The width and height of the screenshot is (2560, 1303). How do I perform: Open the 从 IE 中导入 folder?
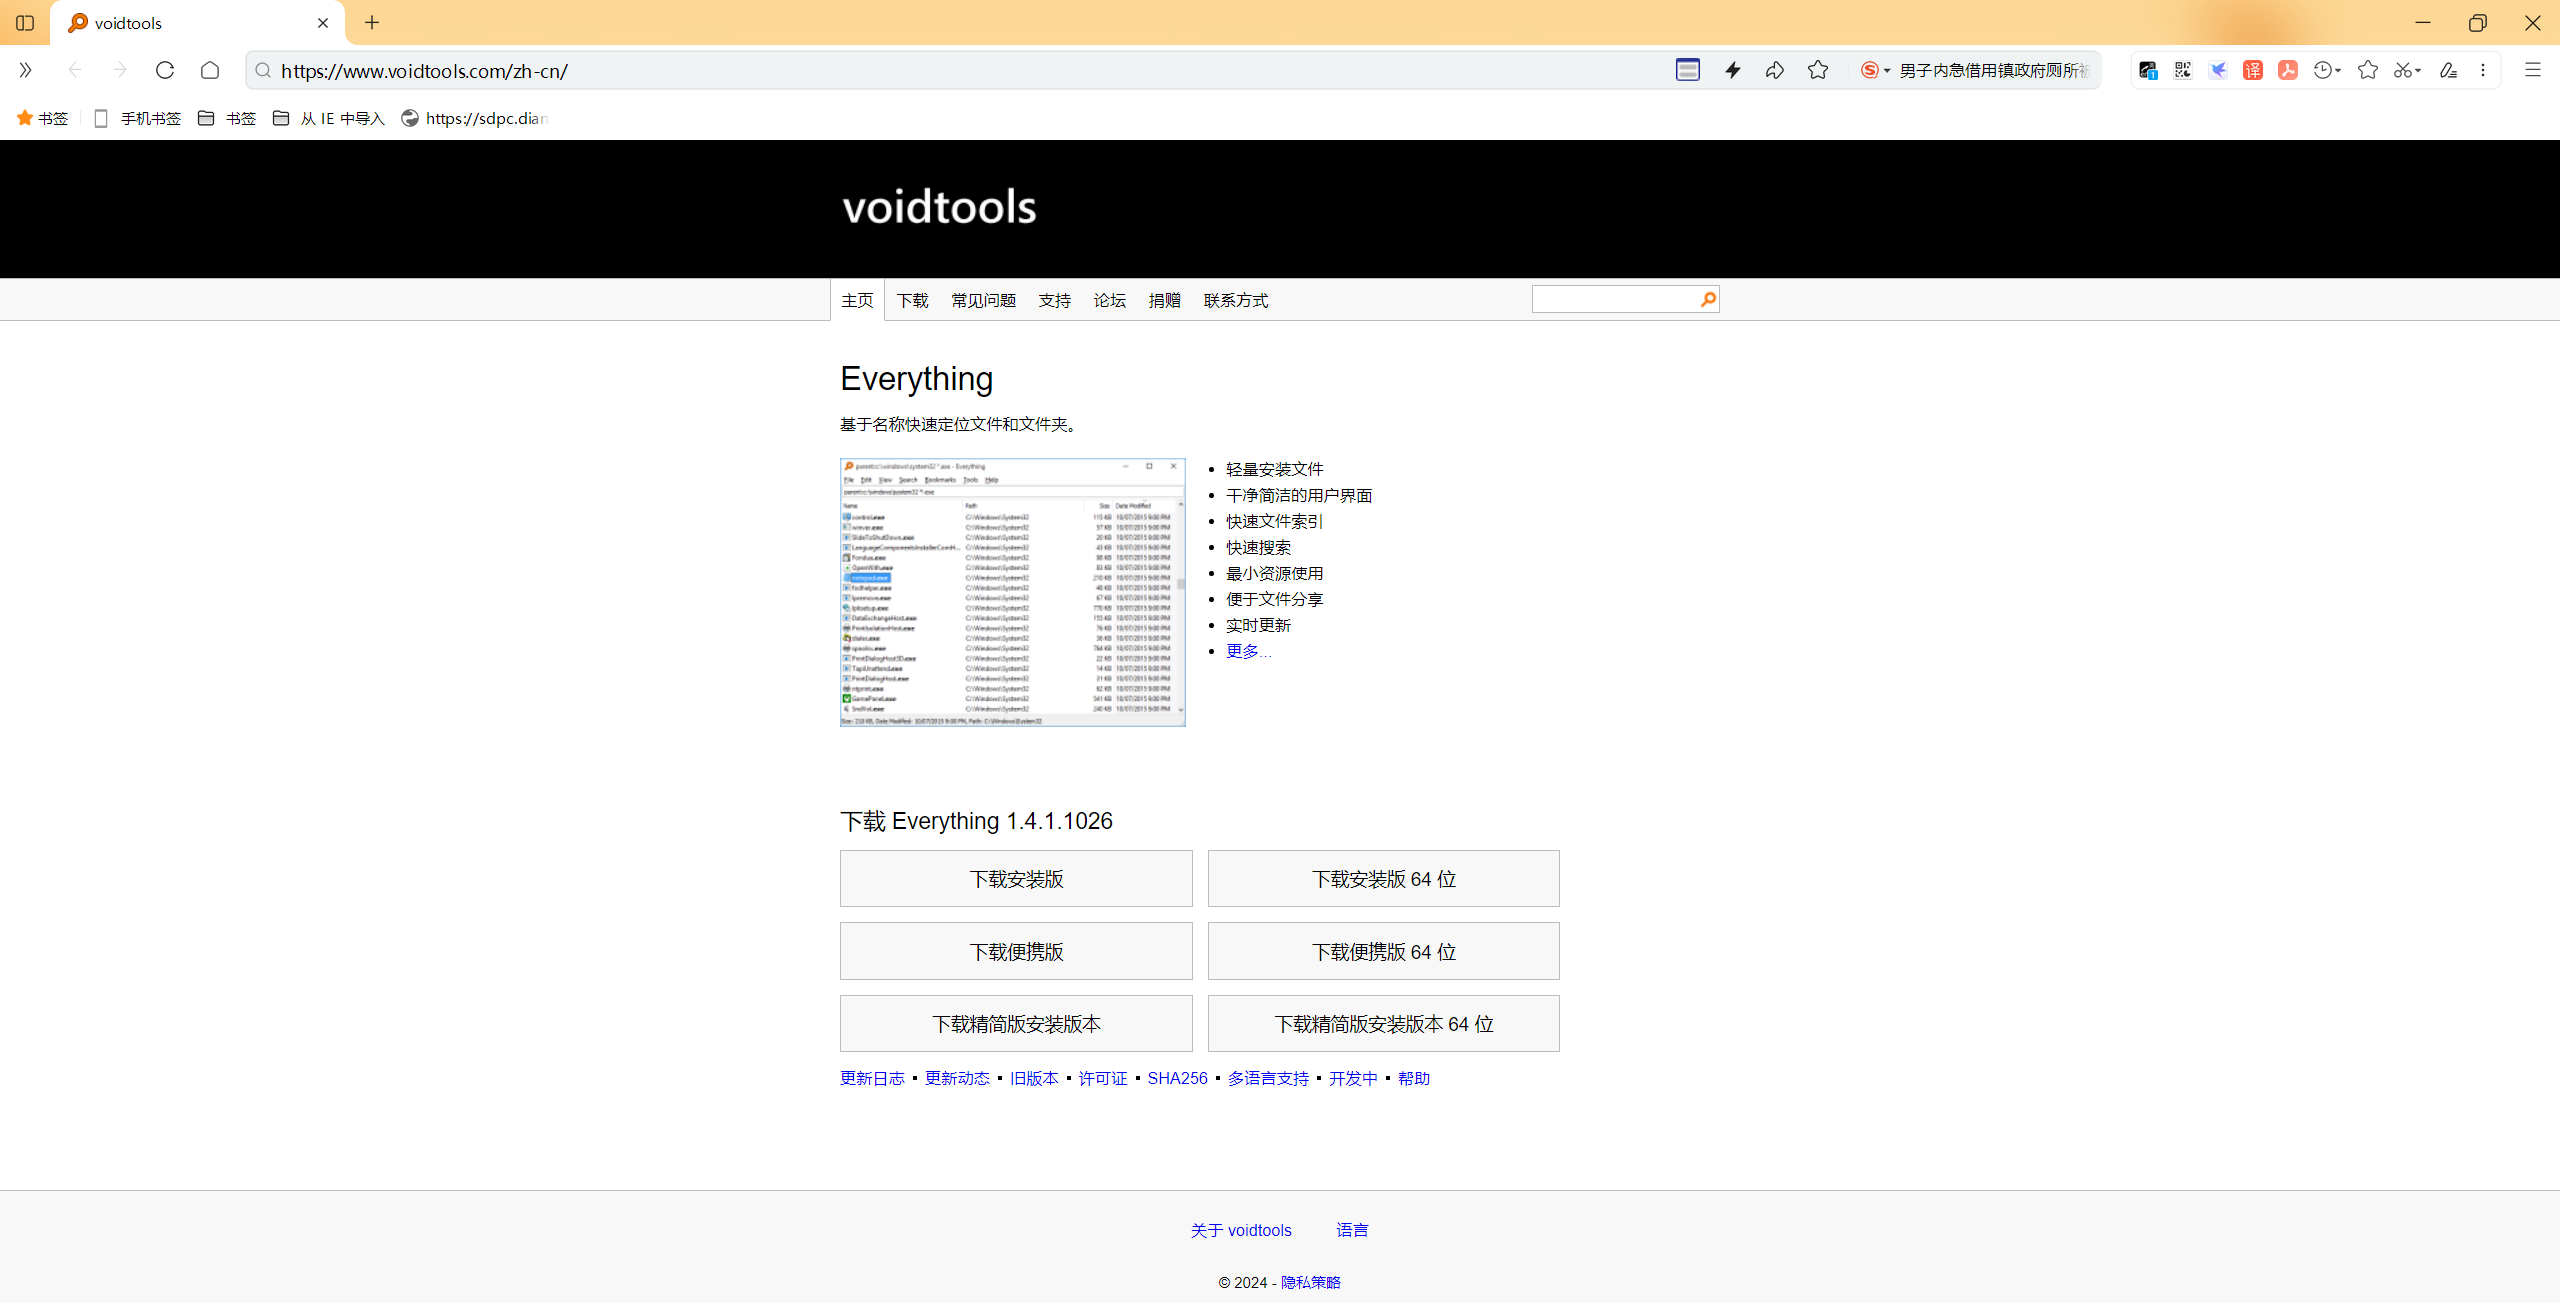tap(329, 118)
